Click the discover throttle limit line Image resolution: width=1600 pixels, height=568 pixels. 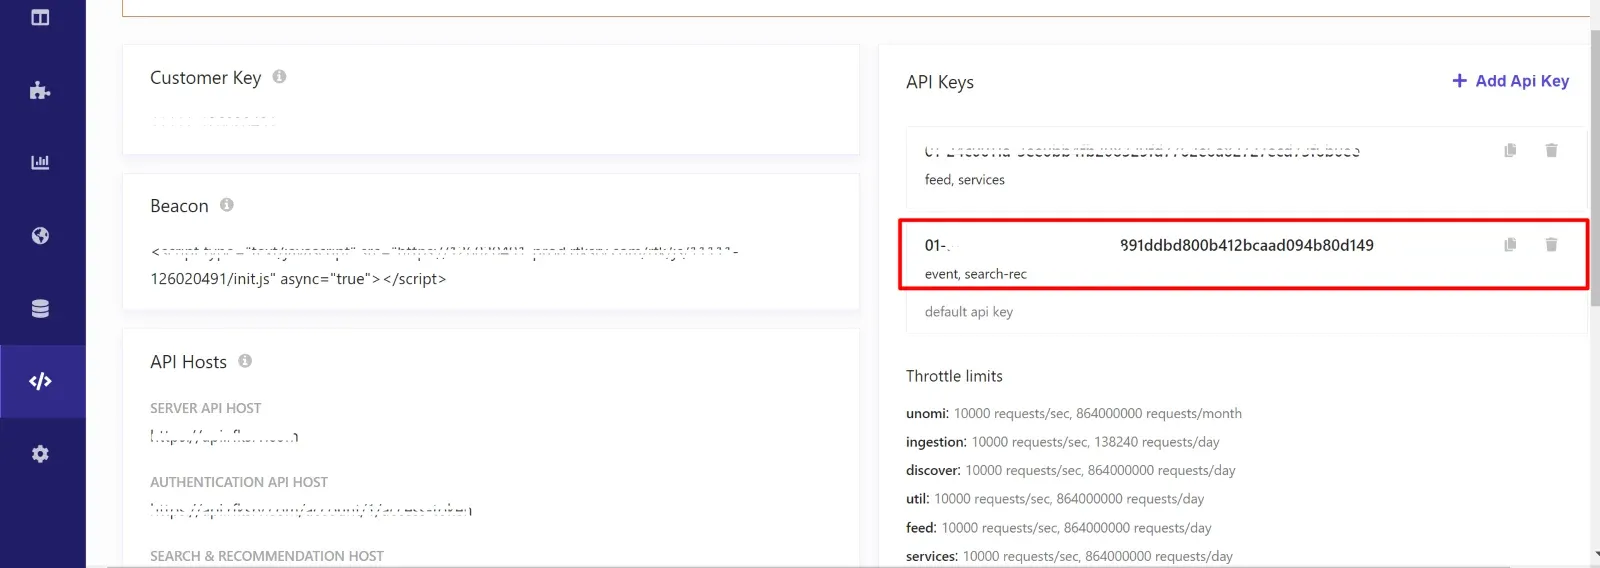(1071, 470)
